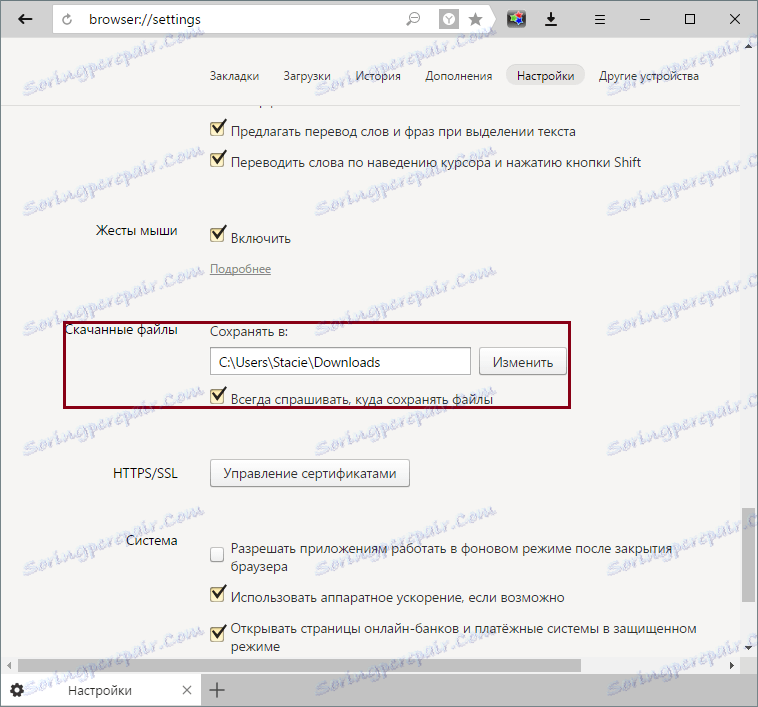This screenshot has height=707, width=758.
Task: Reload the page with refresh icon
Action: click(67, 19)
